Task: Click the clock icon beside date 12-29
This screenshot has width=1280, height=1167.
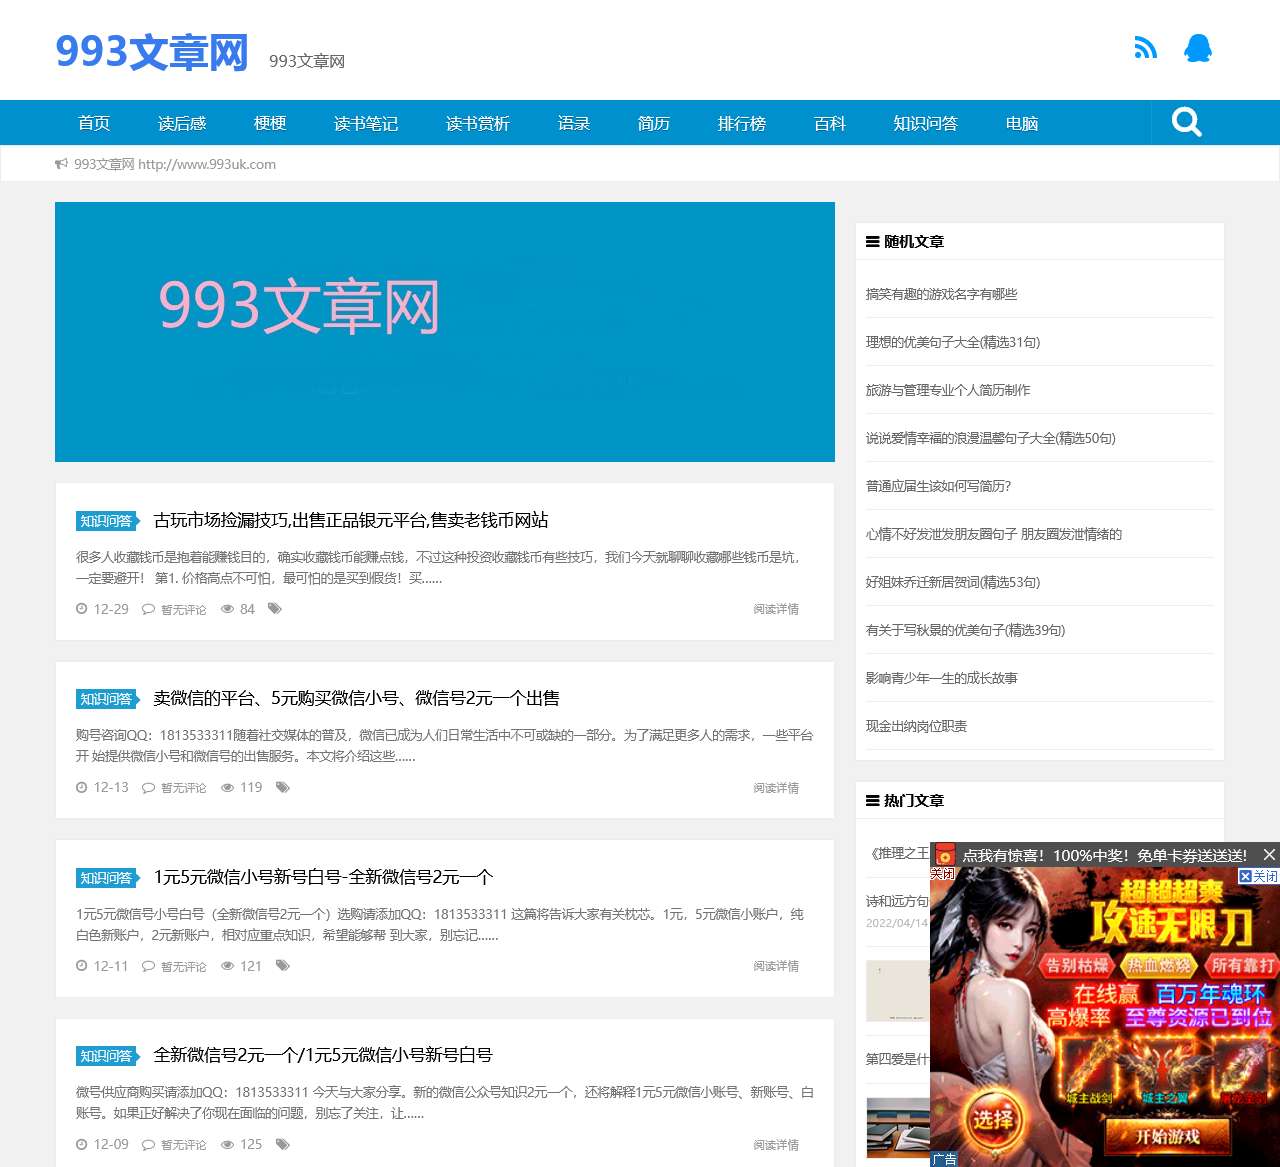Action: coord(82,608)
